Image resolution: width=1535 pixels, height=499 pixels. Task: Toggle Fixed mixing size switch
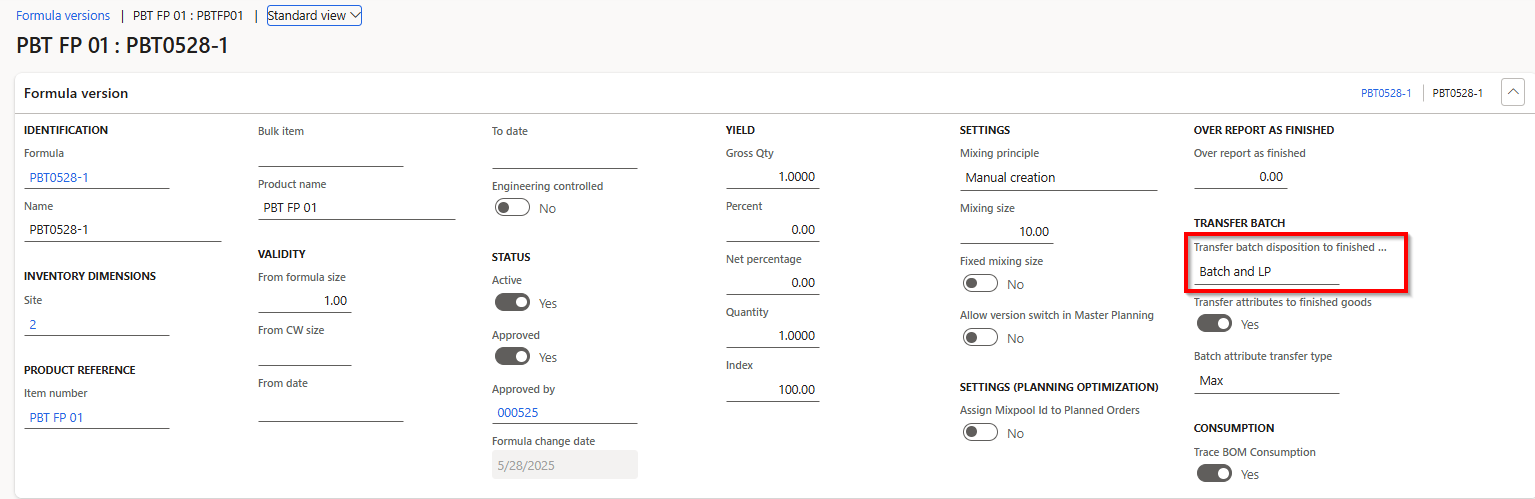[980, 284]
